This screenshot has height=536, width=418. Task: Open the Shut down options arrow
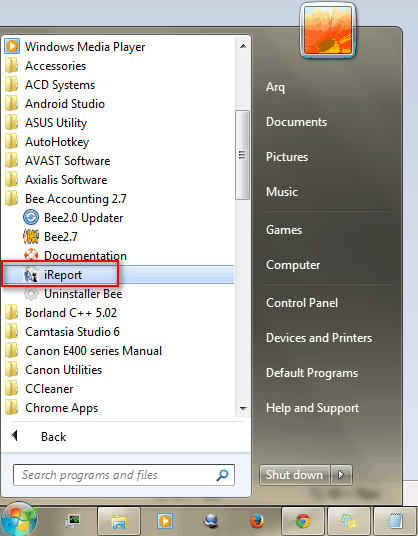click(x=341, y=475)
